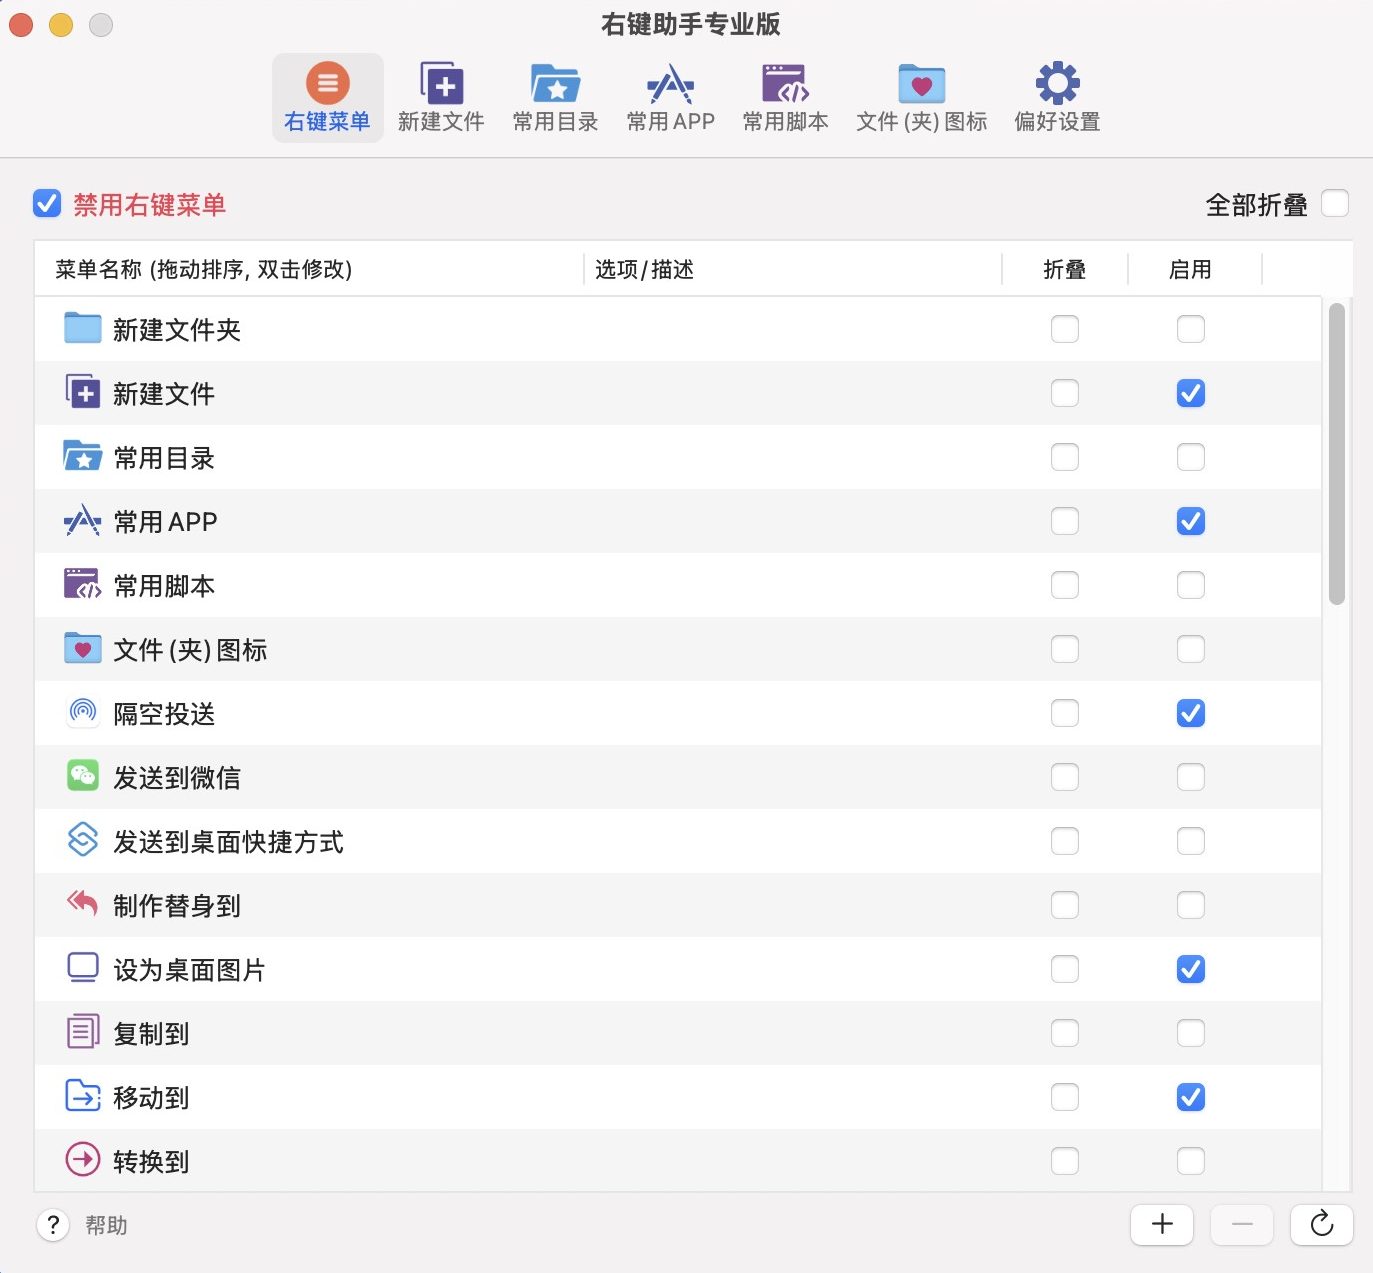Disable 启用 checkbox for 移动到

1190,1097
